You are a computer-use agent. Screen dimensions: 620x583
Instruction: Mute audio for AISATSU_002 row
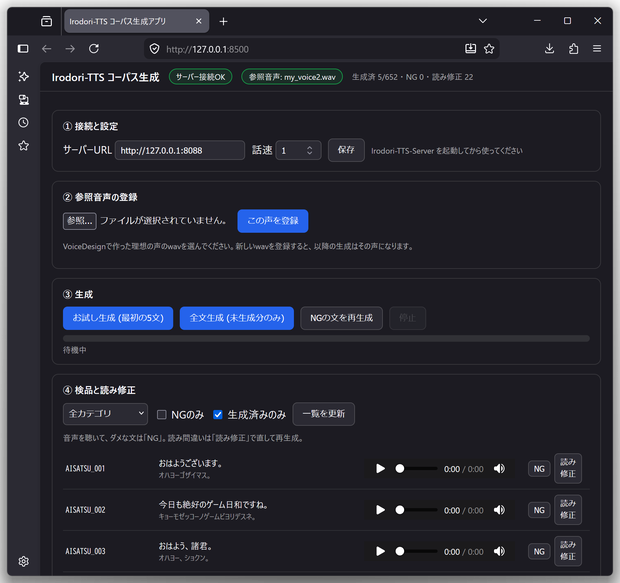coord(499,510)
